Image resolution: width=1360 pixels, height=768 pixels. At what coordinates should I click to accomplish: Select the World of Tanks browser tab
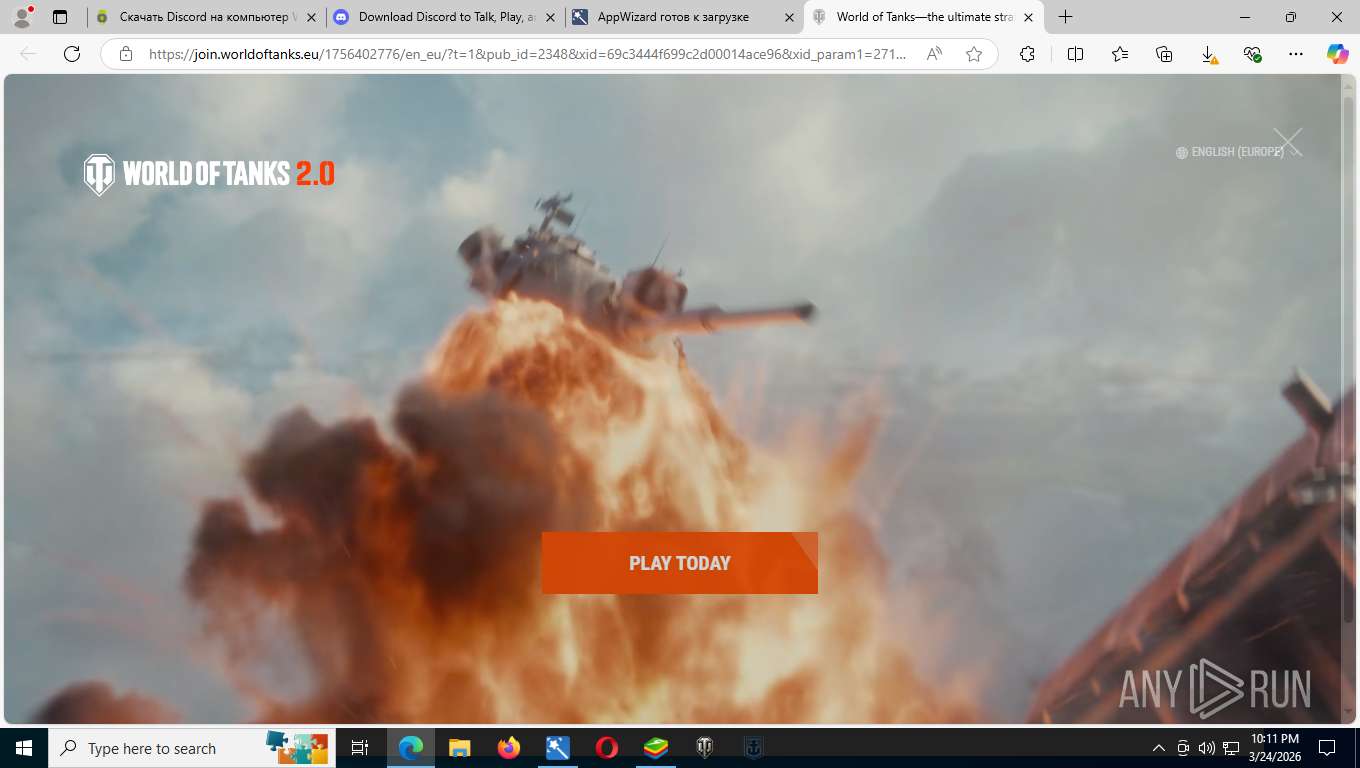tap(922, 17)
